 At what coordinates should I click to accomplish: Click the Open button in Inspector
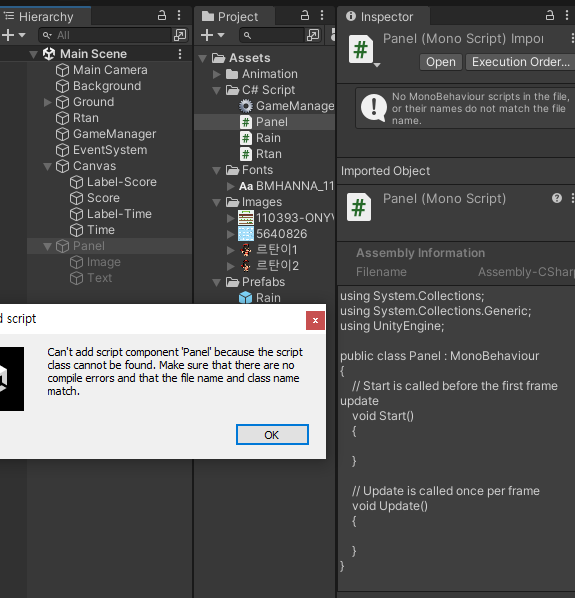point(441,62)
